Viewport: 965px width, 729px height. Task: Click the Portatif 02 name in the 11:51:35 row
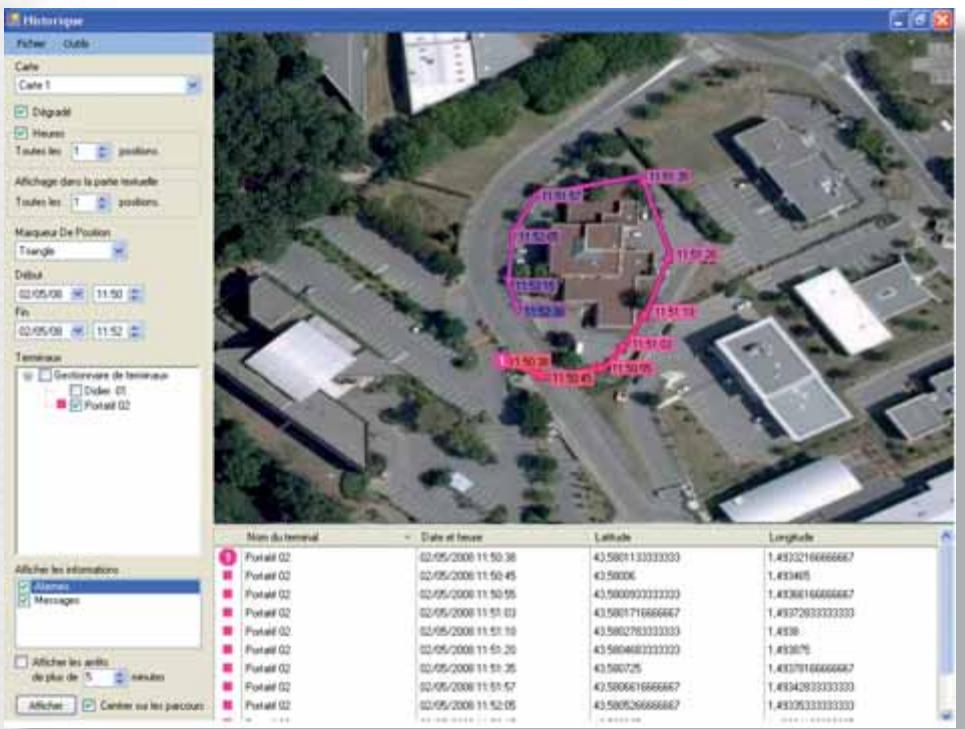coord(267,668)
